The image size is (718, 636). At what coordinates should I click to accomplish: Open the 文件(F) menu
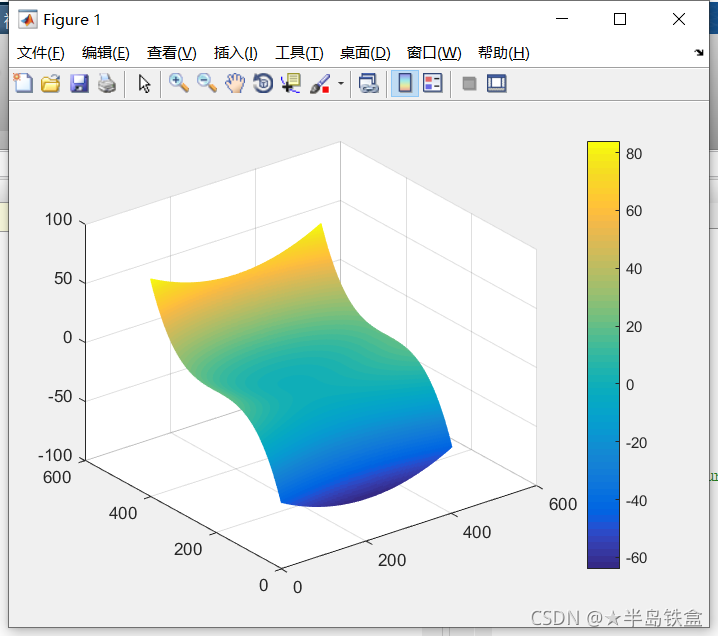pyautogui.click(x=41, y=53)
